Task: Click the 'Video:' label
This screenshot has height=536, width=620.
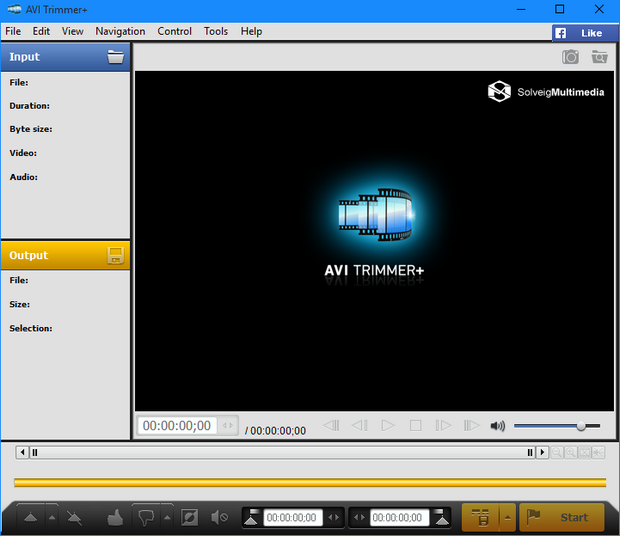Action: [23, 153]
